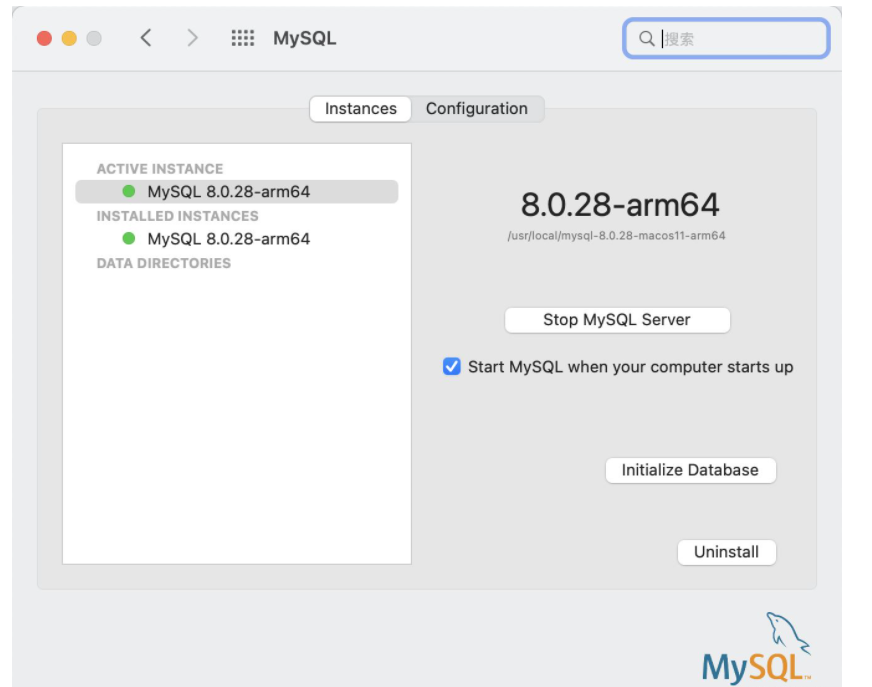This screenshot has width=872, height=687.
Task: Click the magnifying glass search icon
Action: tap(646, 38)
